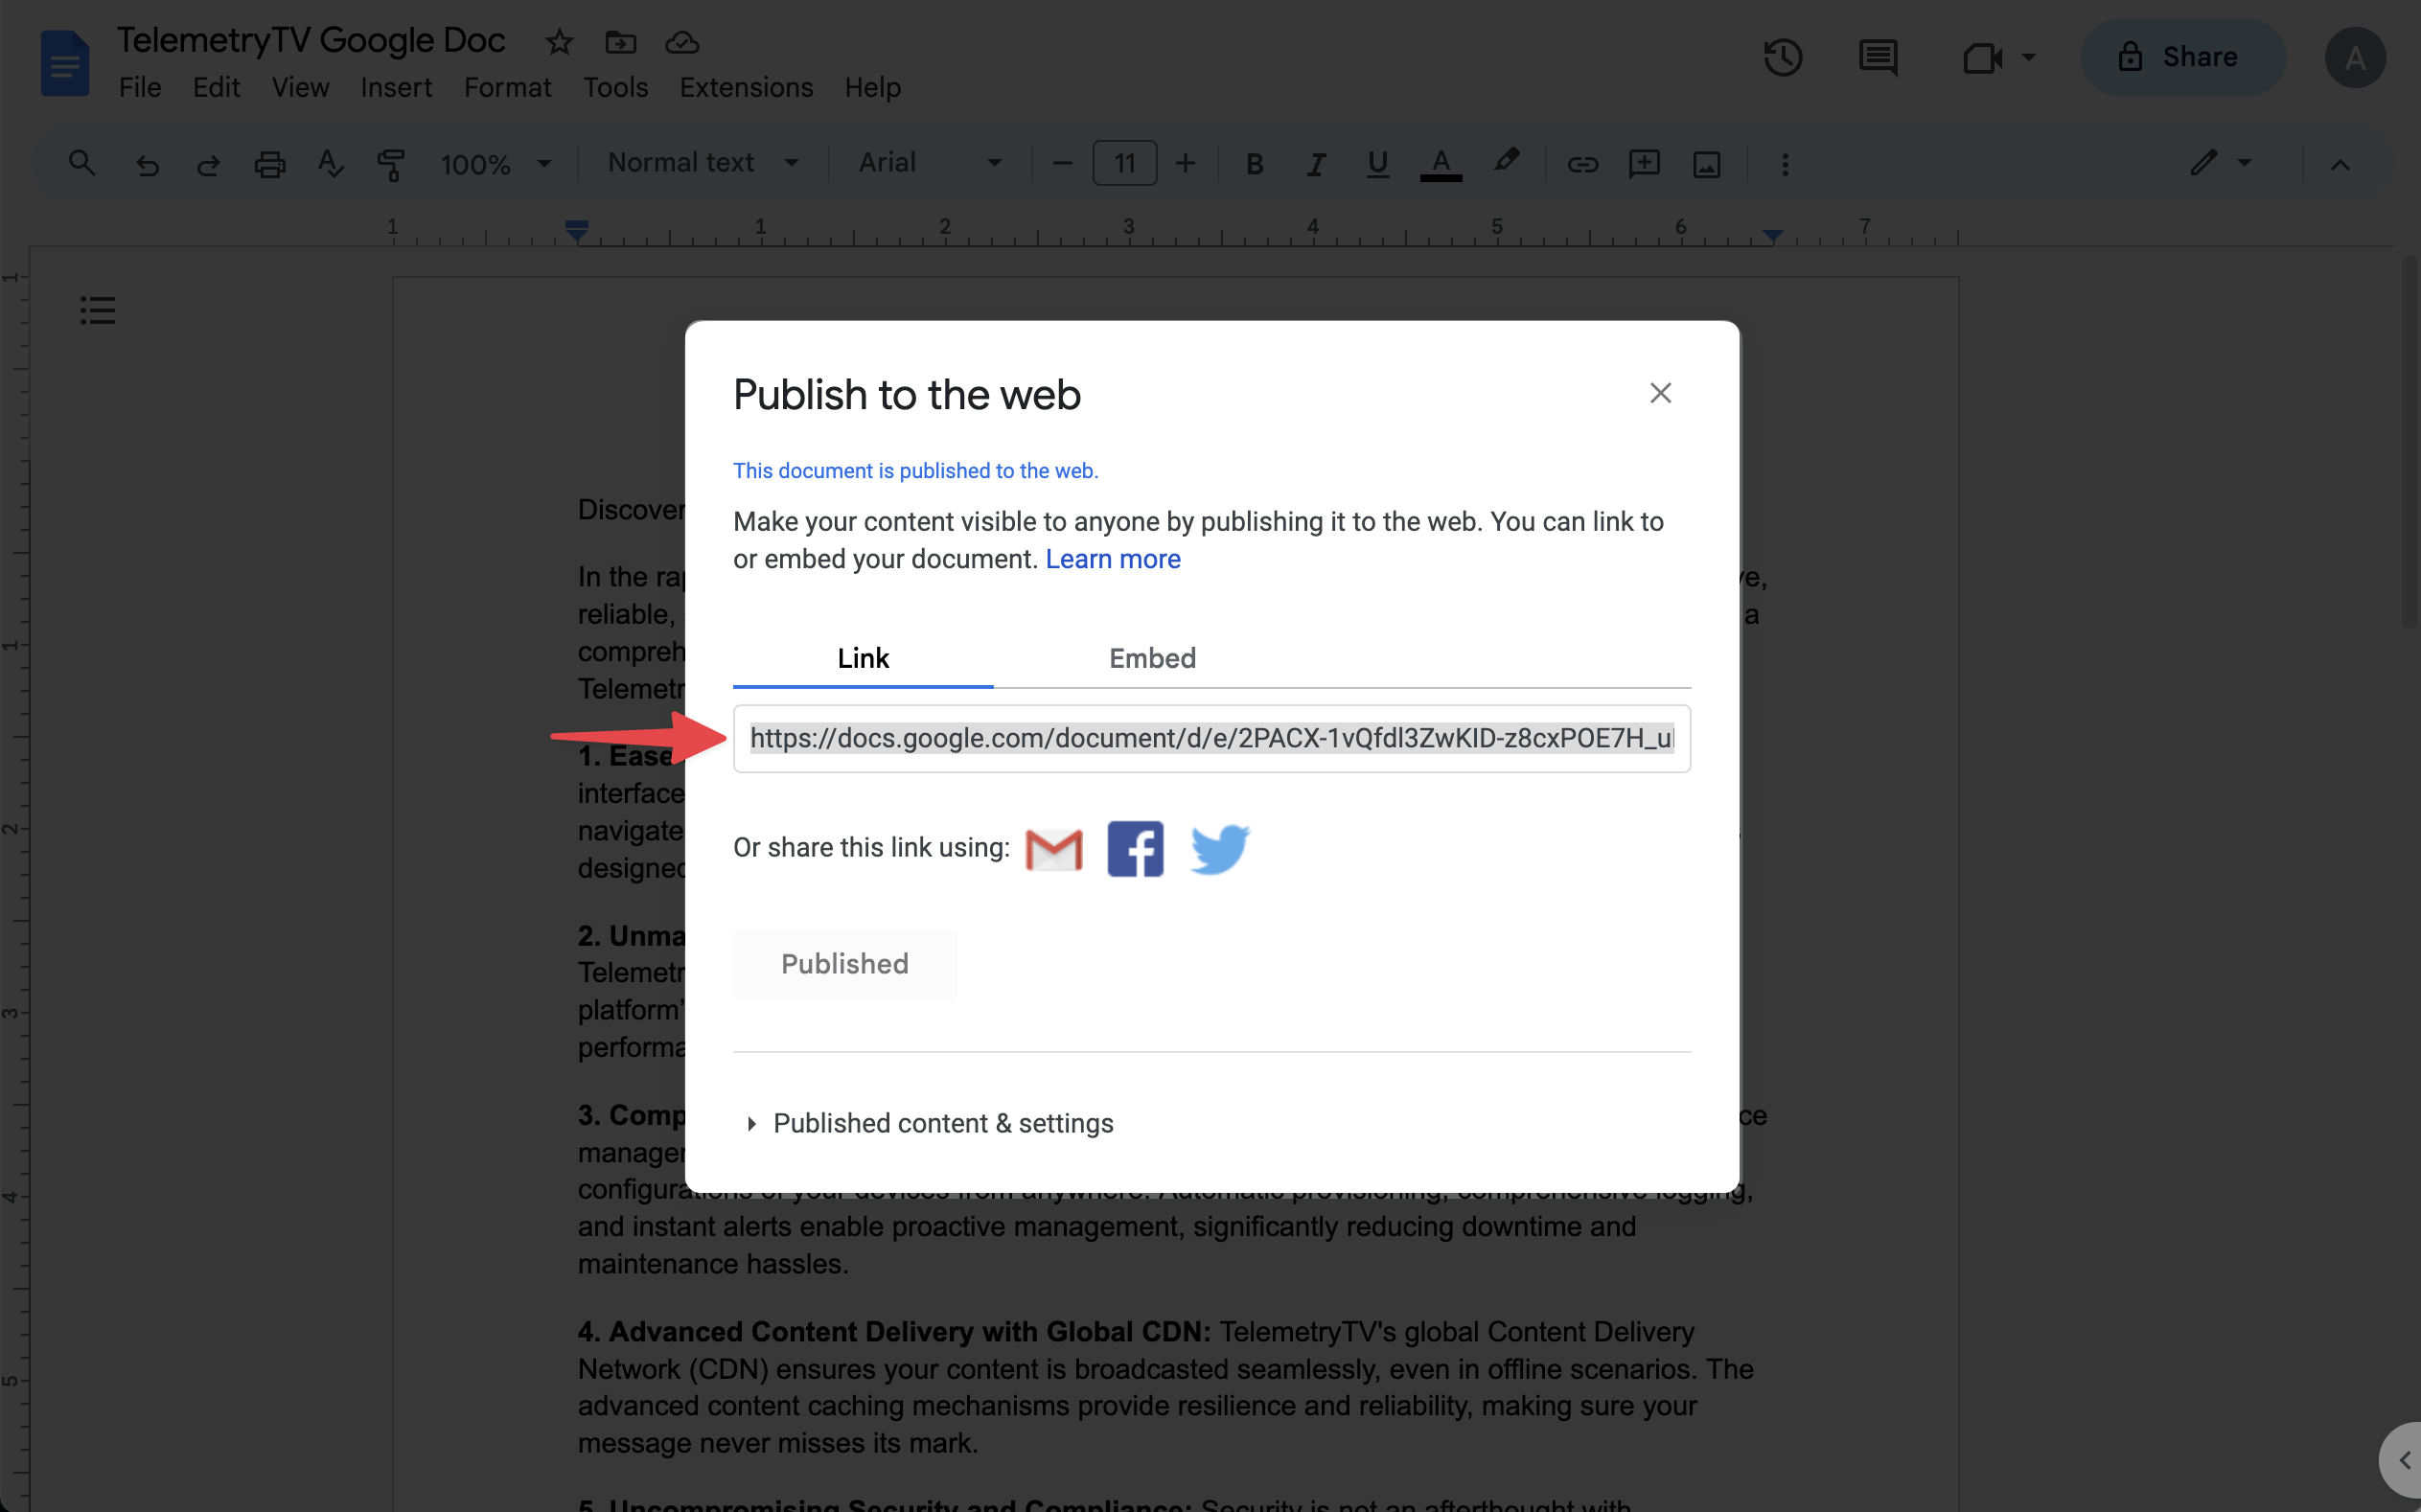Image resolution: width=2421 pixels, height=1512 pixels.
Task: Toggle bold formatting
Action: (1254, 163)
